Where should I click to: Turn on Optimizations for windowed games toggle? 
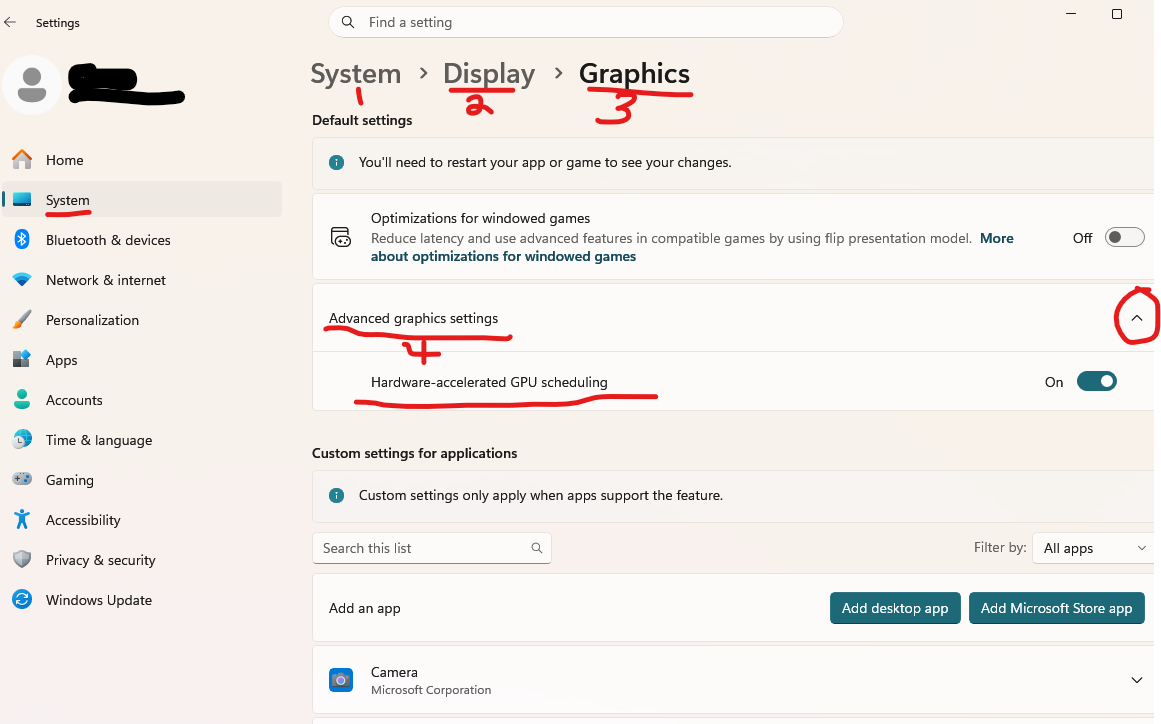(1125, 237)
